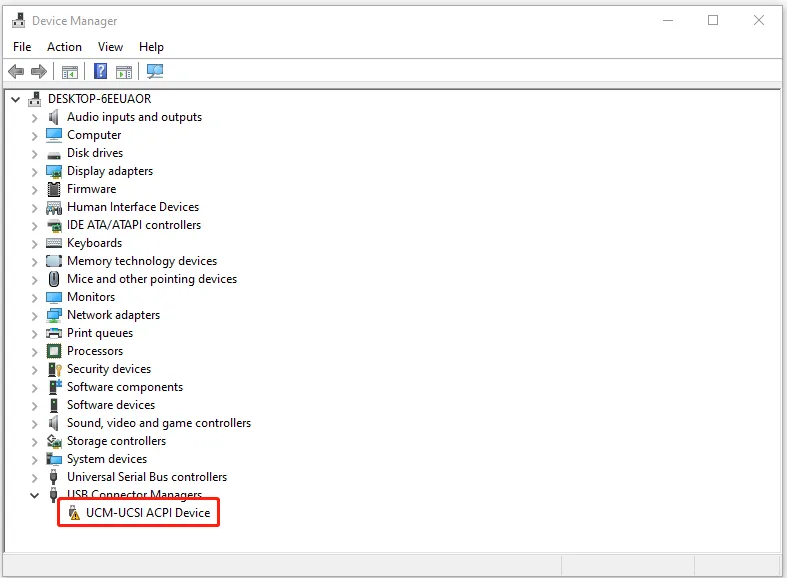
Task: Click the Keyboards category icon
Action: [54, 243]
